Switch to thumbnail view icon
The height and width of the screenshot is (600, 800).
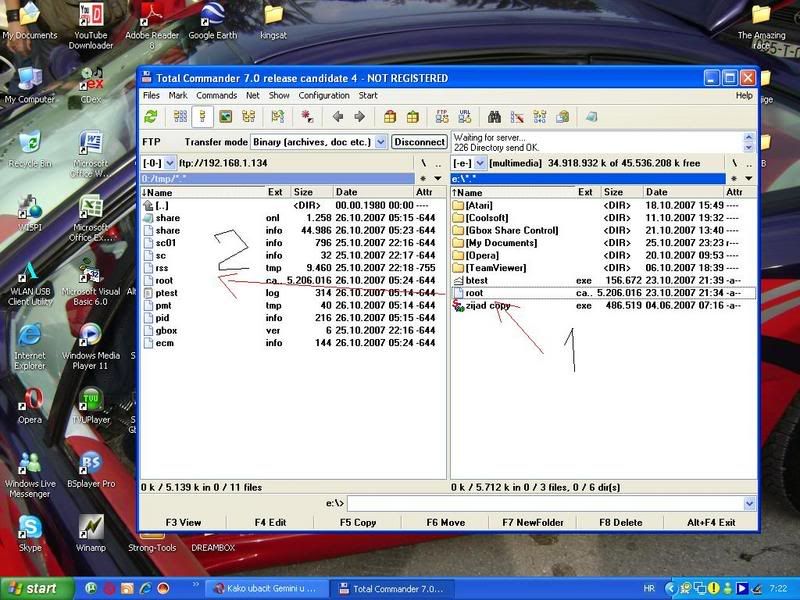(x=226, y=117)
